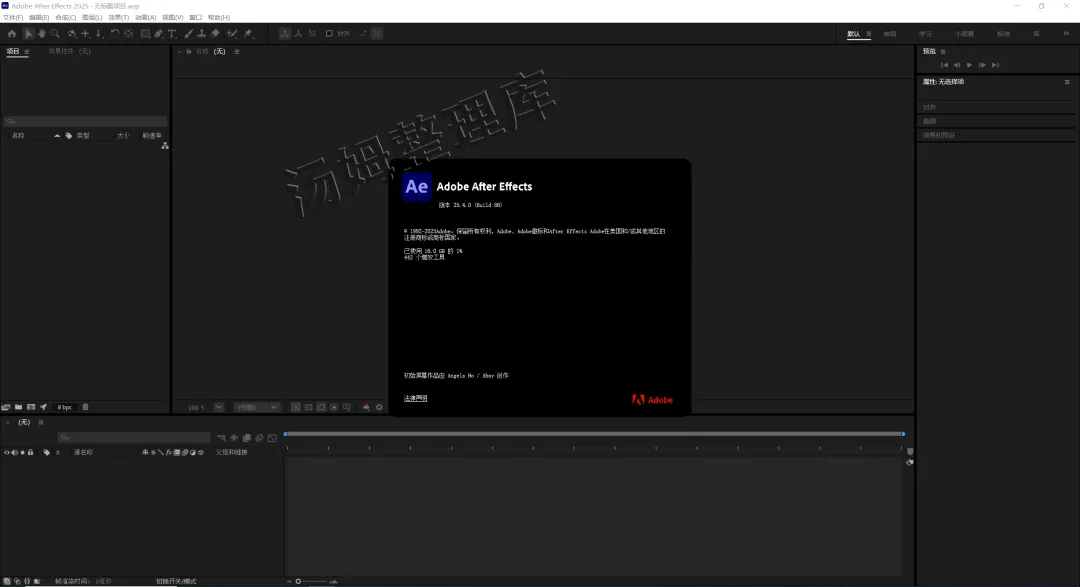
Task: Open the 默认 workspace hamburger menu
Action: [x=869, y=34]
